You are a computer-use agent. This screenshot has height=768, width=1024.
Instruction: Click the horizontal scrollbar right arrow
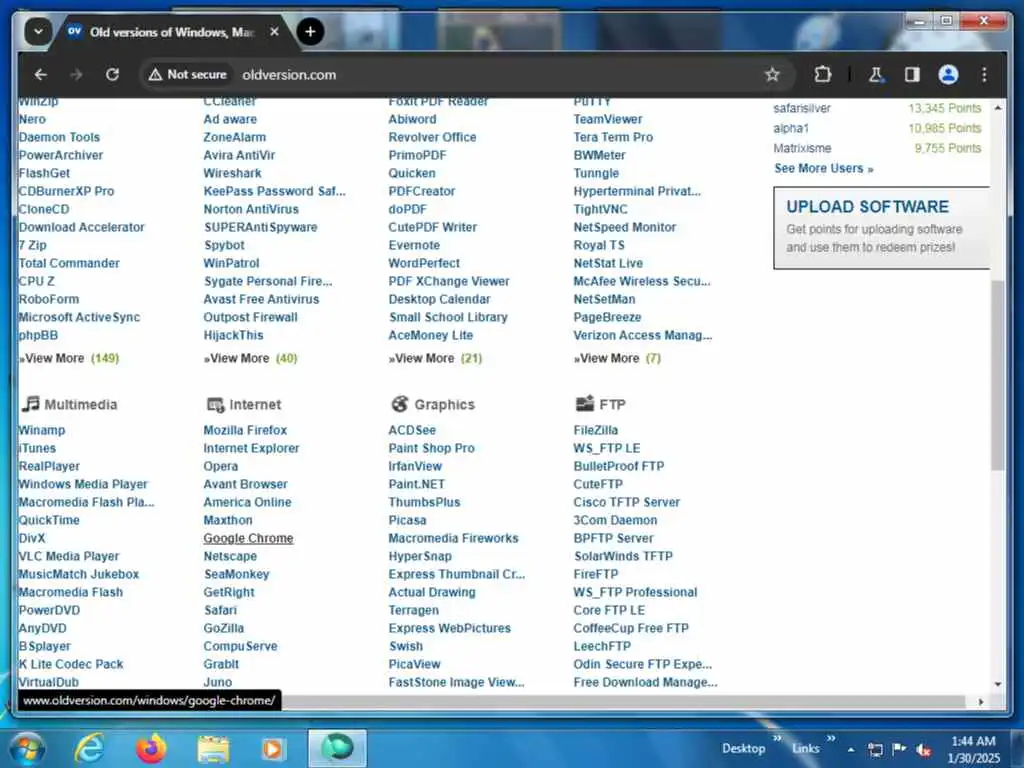[981, 702]
